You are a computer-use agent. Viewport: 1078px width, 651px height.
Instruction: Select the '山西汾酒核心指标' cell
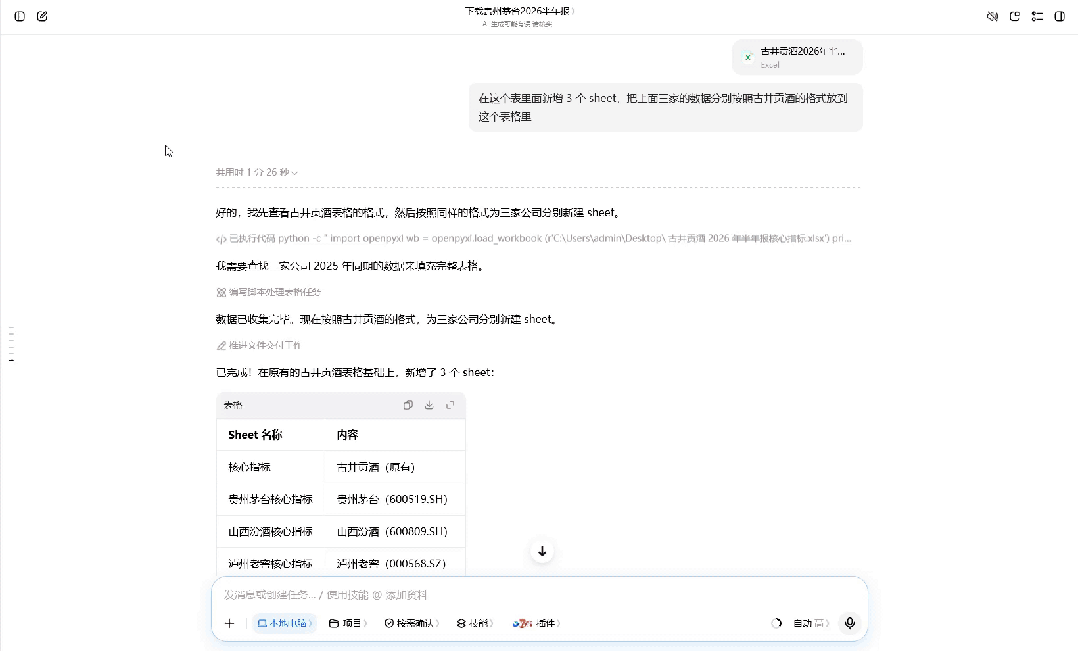pyautogui.click(x=270, y=531)
